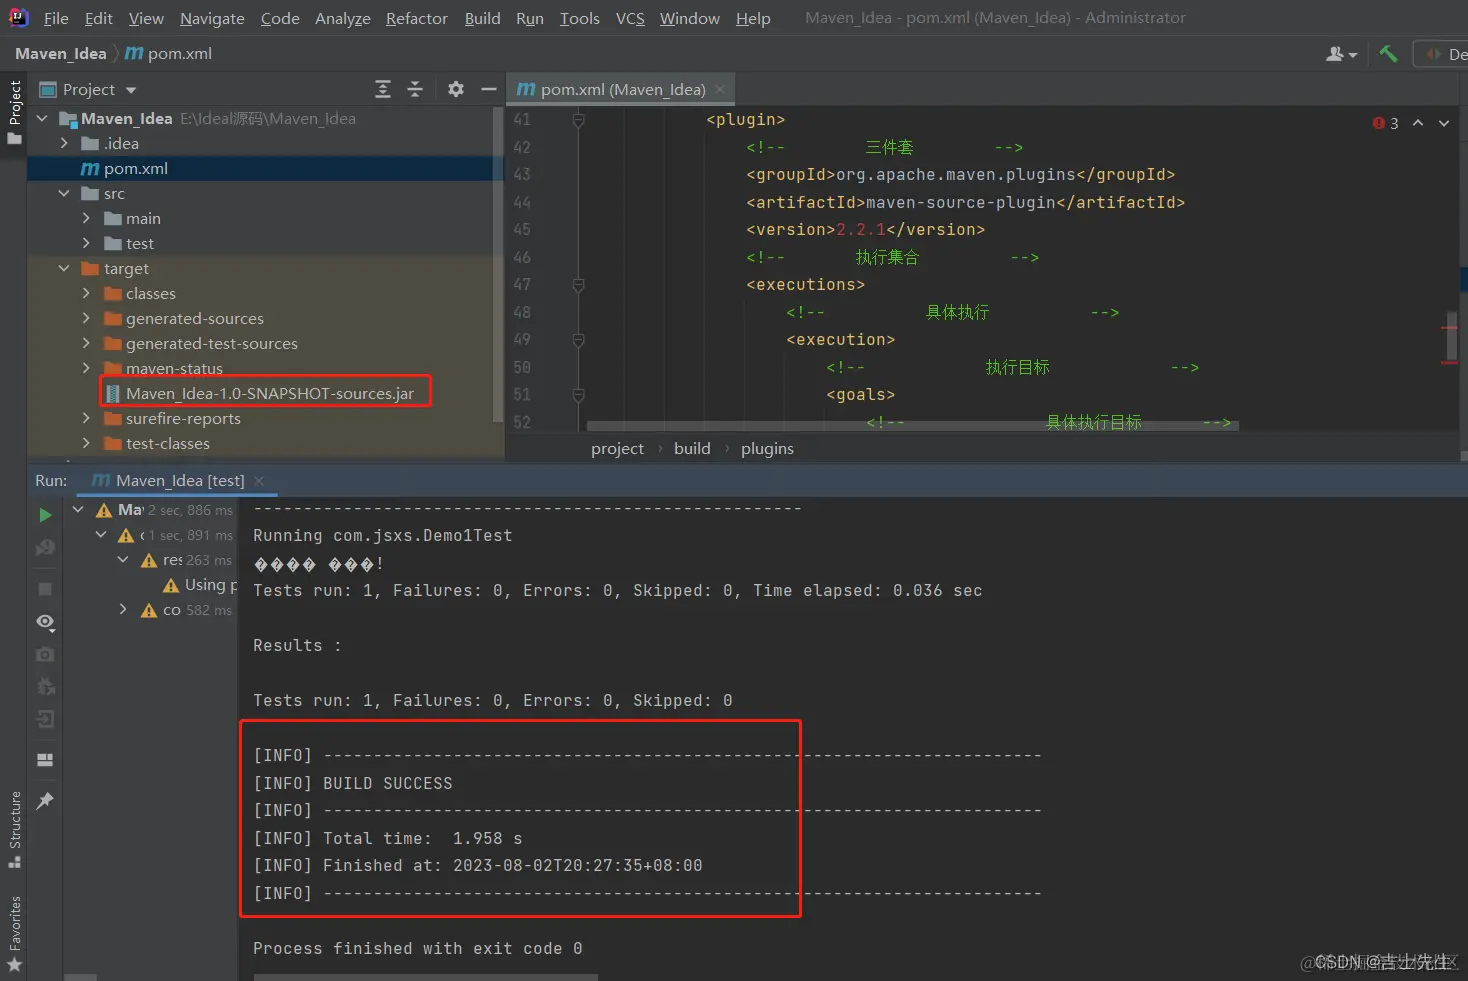Open the Tools menu
This screenshot has height=981, width=1468.
579,18
